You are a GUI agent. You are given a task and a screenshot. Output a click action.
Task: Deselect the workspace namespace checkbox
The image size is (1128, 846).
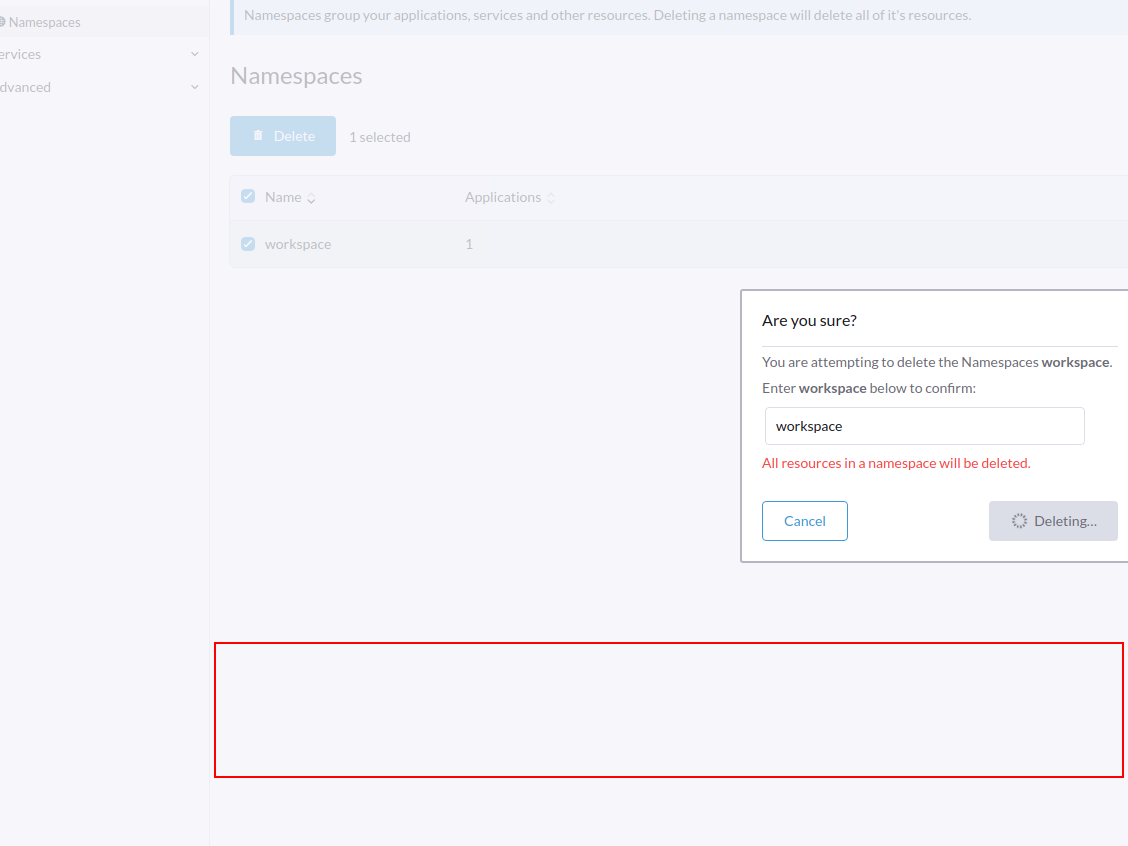pos(247,243)
